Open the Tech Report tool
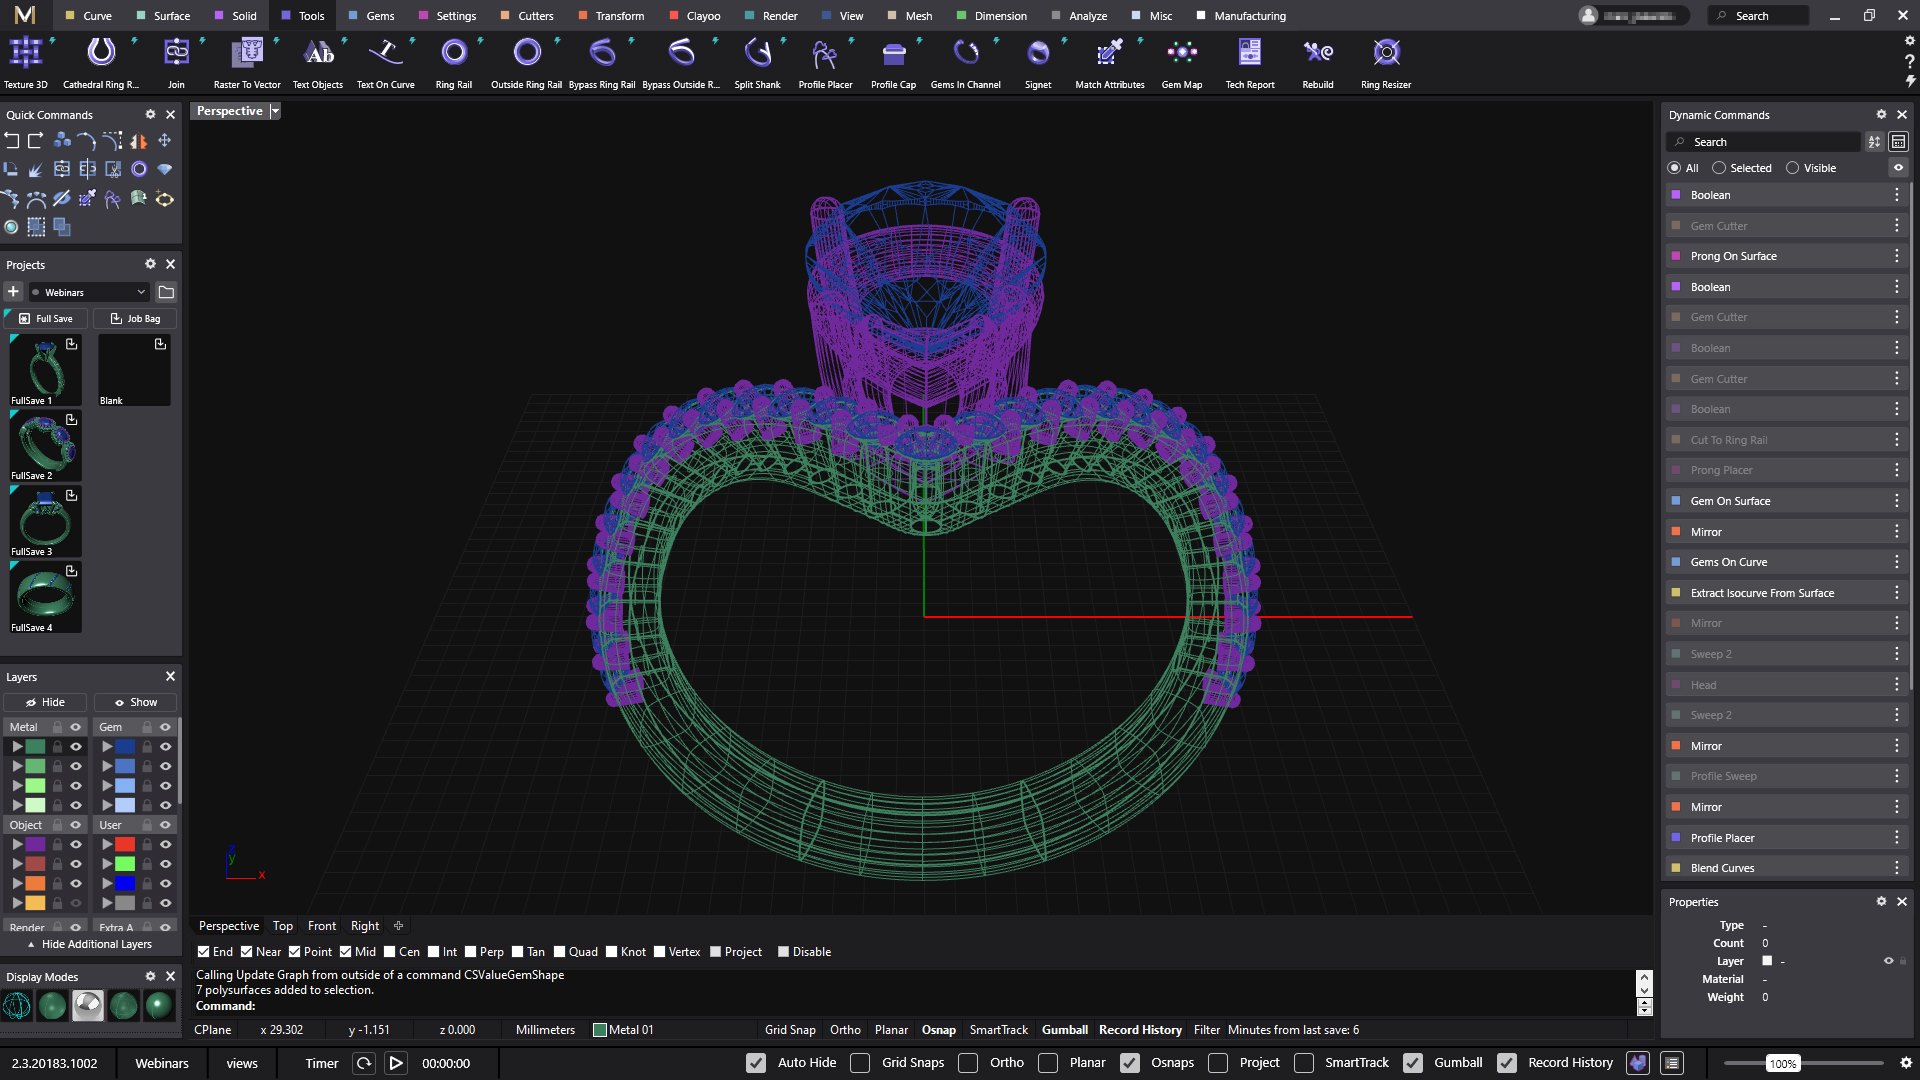Viewport: 1920px width, 1080px height. pyautogui.click(x=1249, y=63)
